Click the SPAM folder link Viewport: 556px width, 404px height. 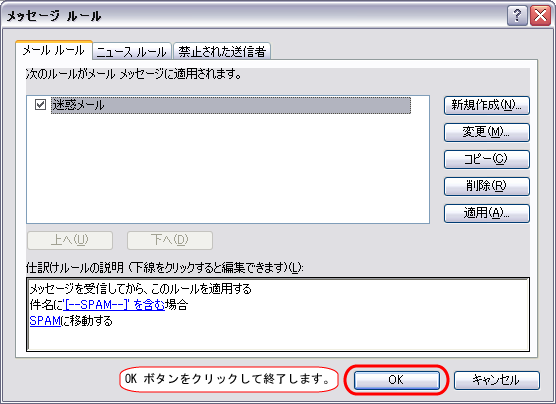click(x=45, y=321)
